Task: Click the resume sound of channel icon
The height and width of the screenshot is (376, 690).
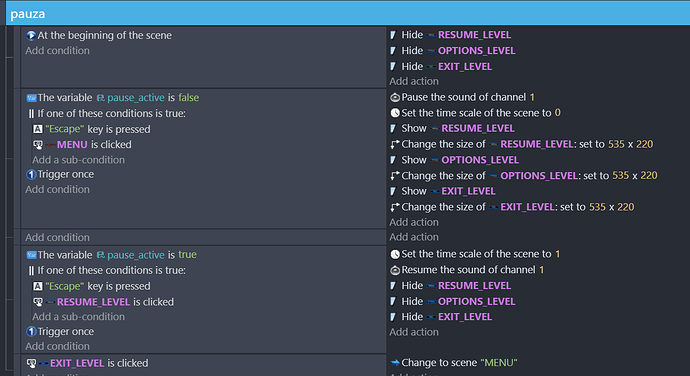Action: (395, 270)
